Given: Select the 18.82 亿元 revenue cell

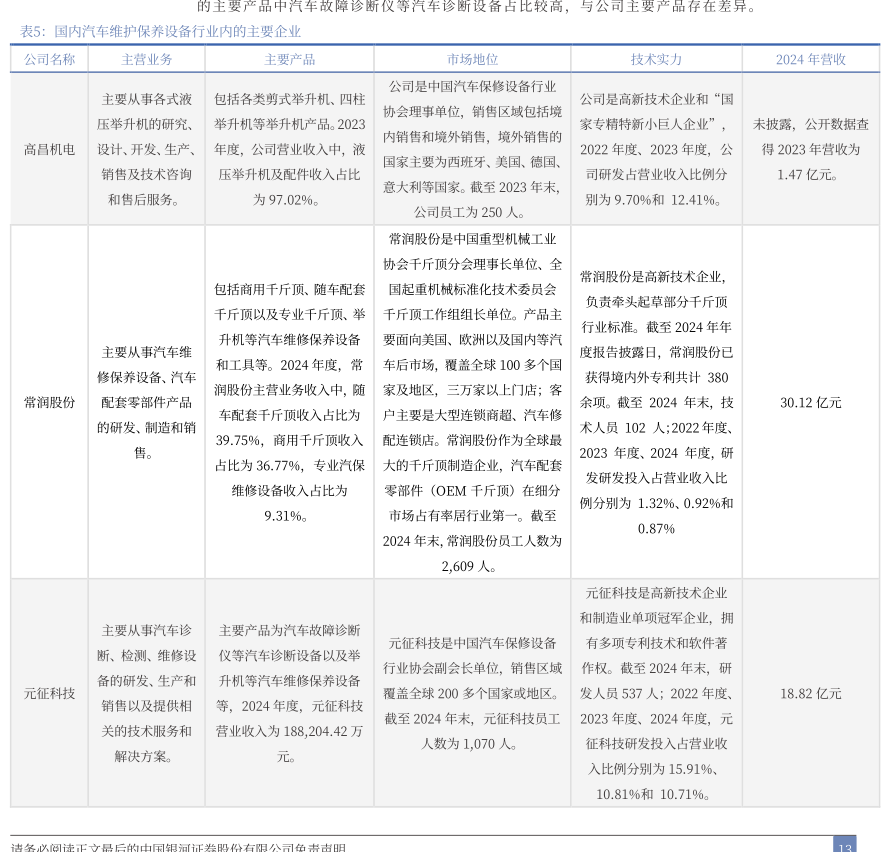Looking at the screenshot, I should [x=810, y=693].
